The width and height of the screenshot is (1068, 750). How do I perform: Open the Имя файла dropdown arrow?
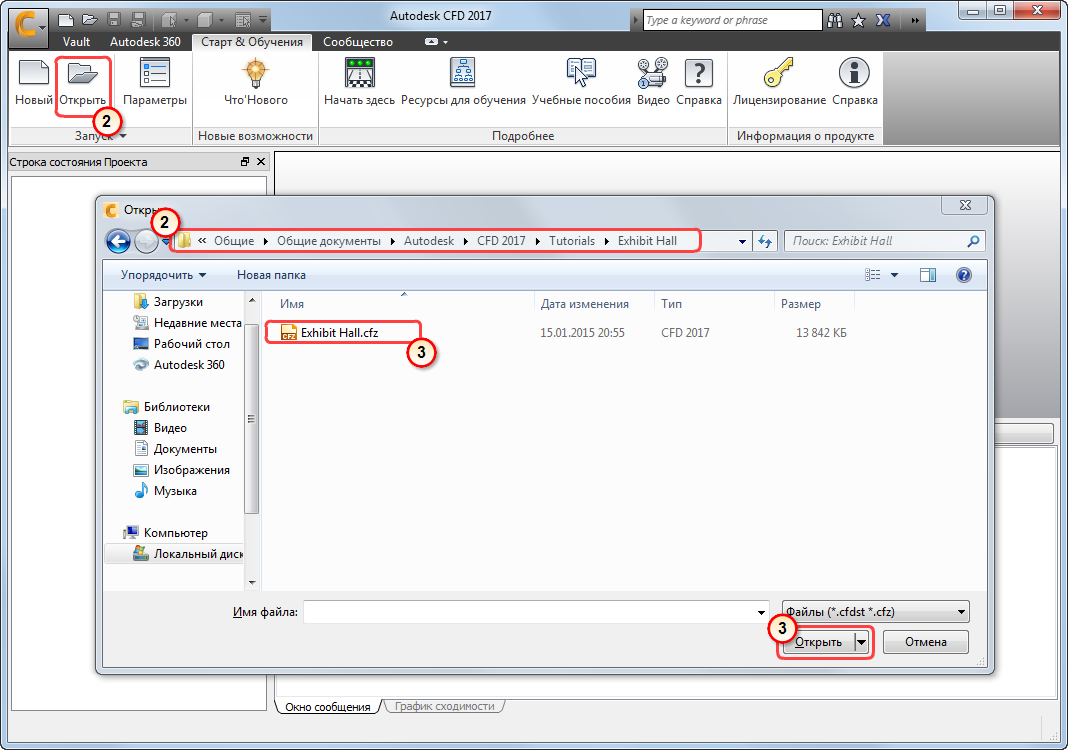point(761,612)
